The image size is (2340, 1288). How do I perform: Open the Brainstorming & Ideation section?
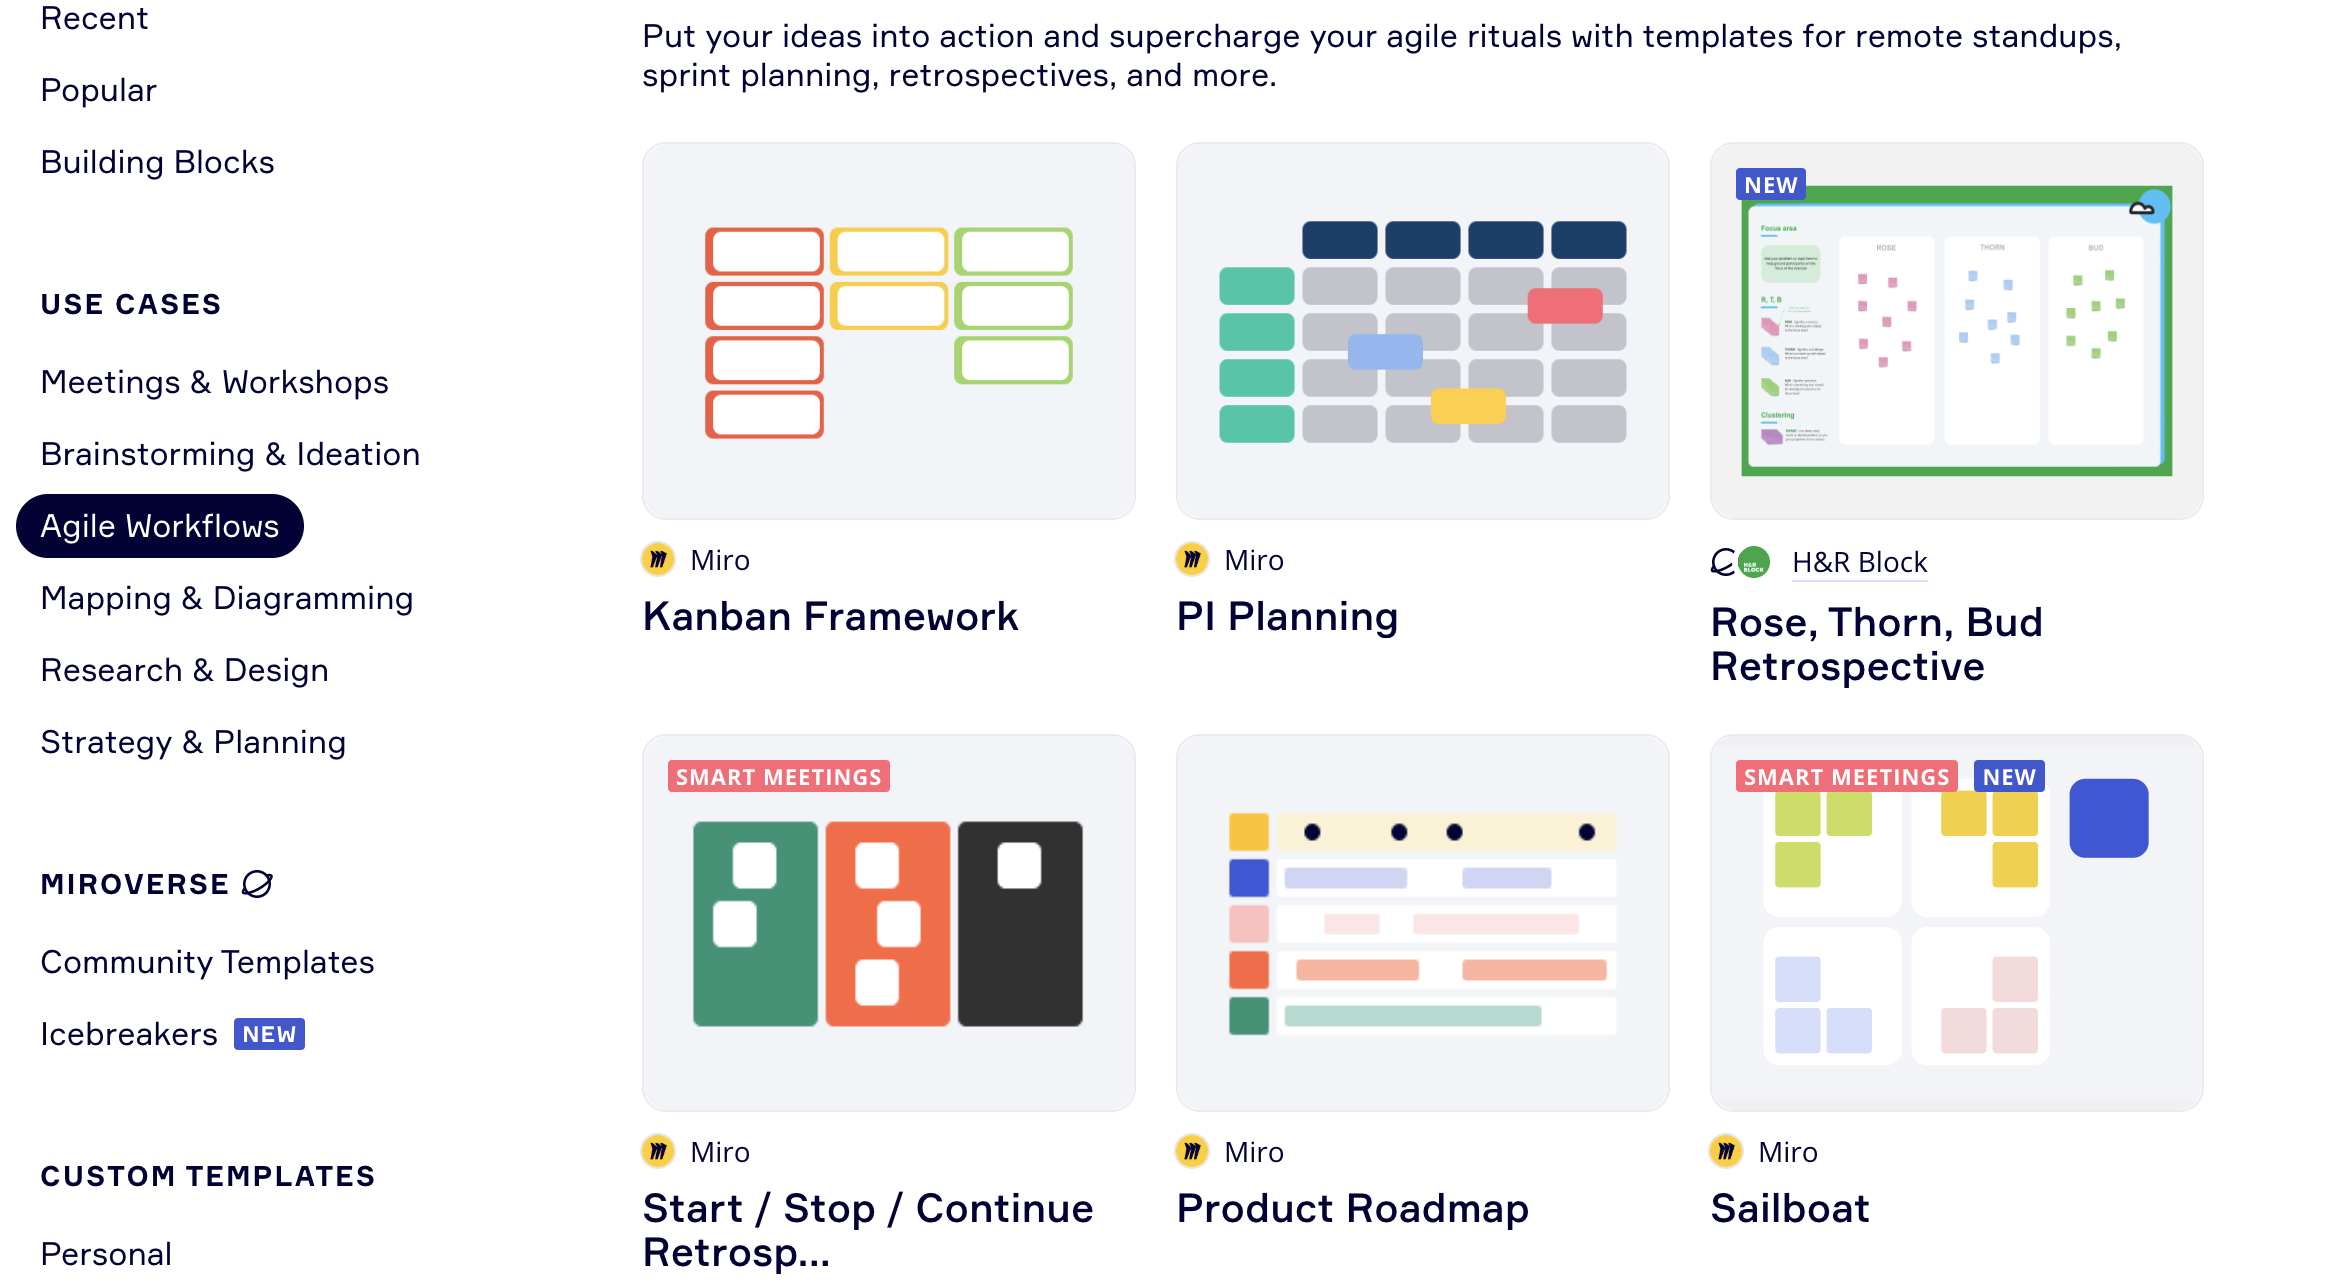[x=230, y=455]
